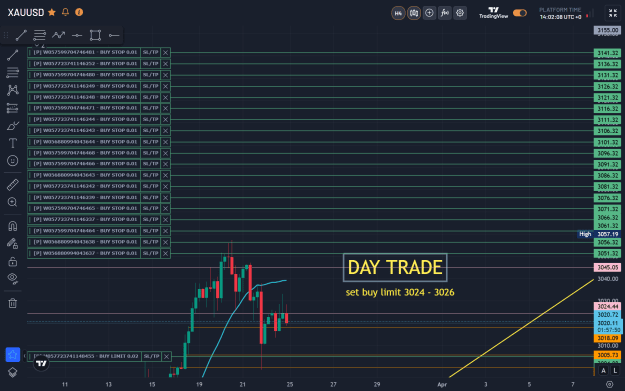The image size is (625, 391).
Task: Open the alert bell for XAUUSD
Action: tap(65, 12)
